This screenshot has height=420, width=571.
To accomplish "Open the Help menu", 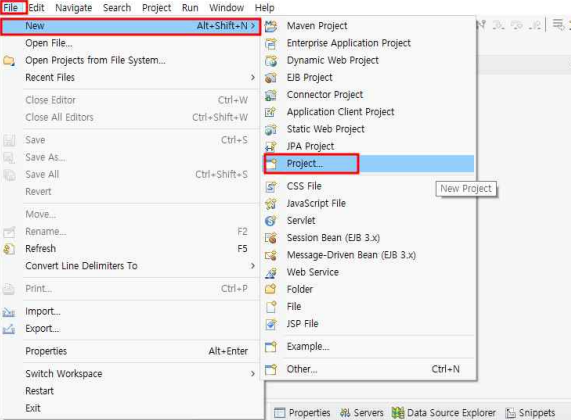I will pyautogui.click(x=264, y=7).
